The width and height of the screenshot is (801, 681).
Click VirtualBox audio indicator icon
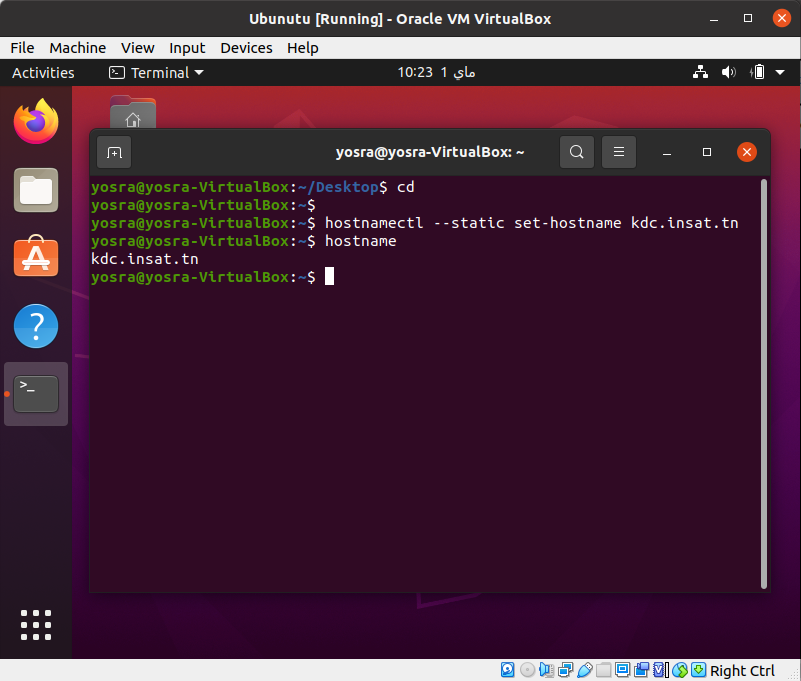546,670
